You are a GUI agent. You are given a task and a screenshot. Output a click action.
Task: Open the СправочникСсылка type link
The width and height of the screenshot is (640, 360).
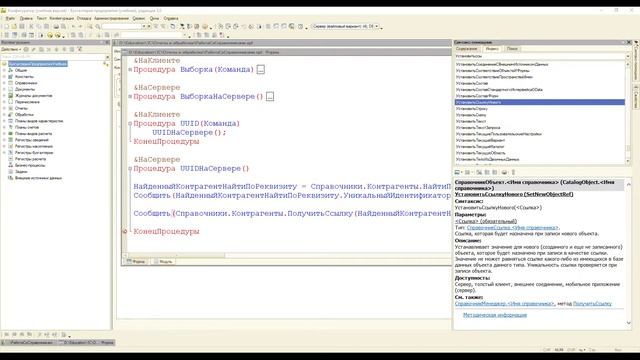[x=513, y=228]
